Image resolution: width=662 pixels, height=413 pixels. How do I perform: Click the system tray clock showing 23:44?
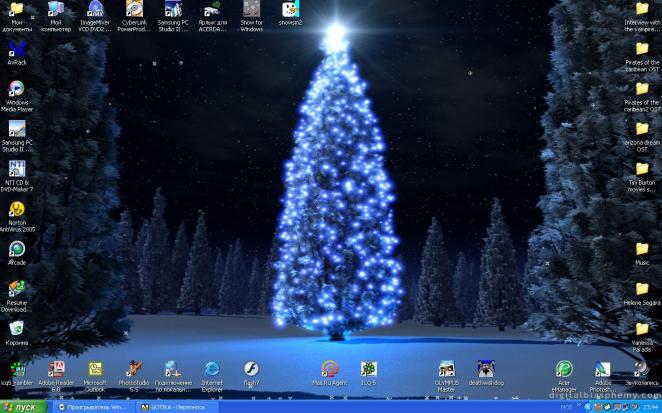651,407
